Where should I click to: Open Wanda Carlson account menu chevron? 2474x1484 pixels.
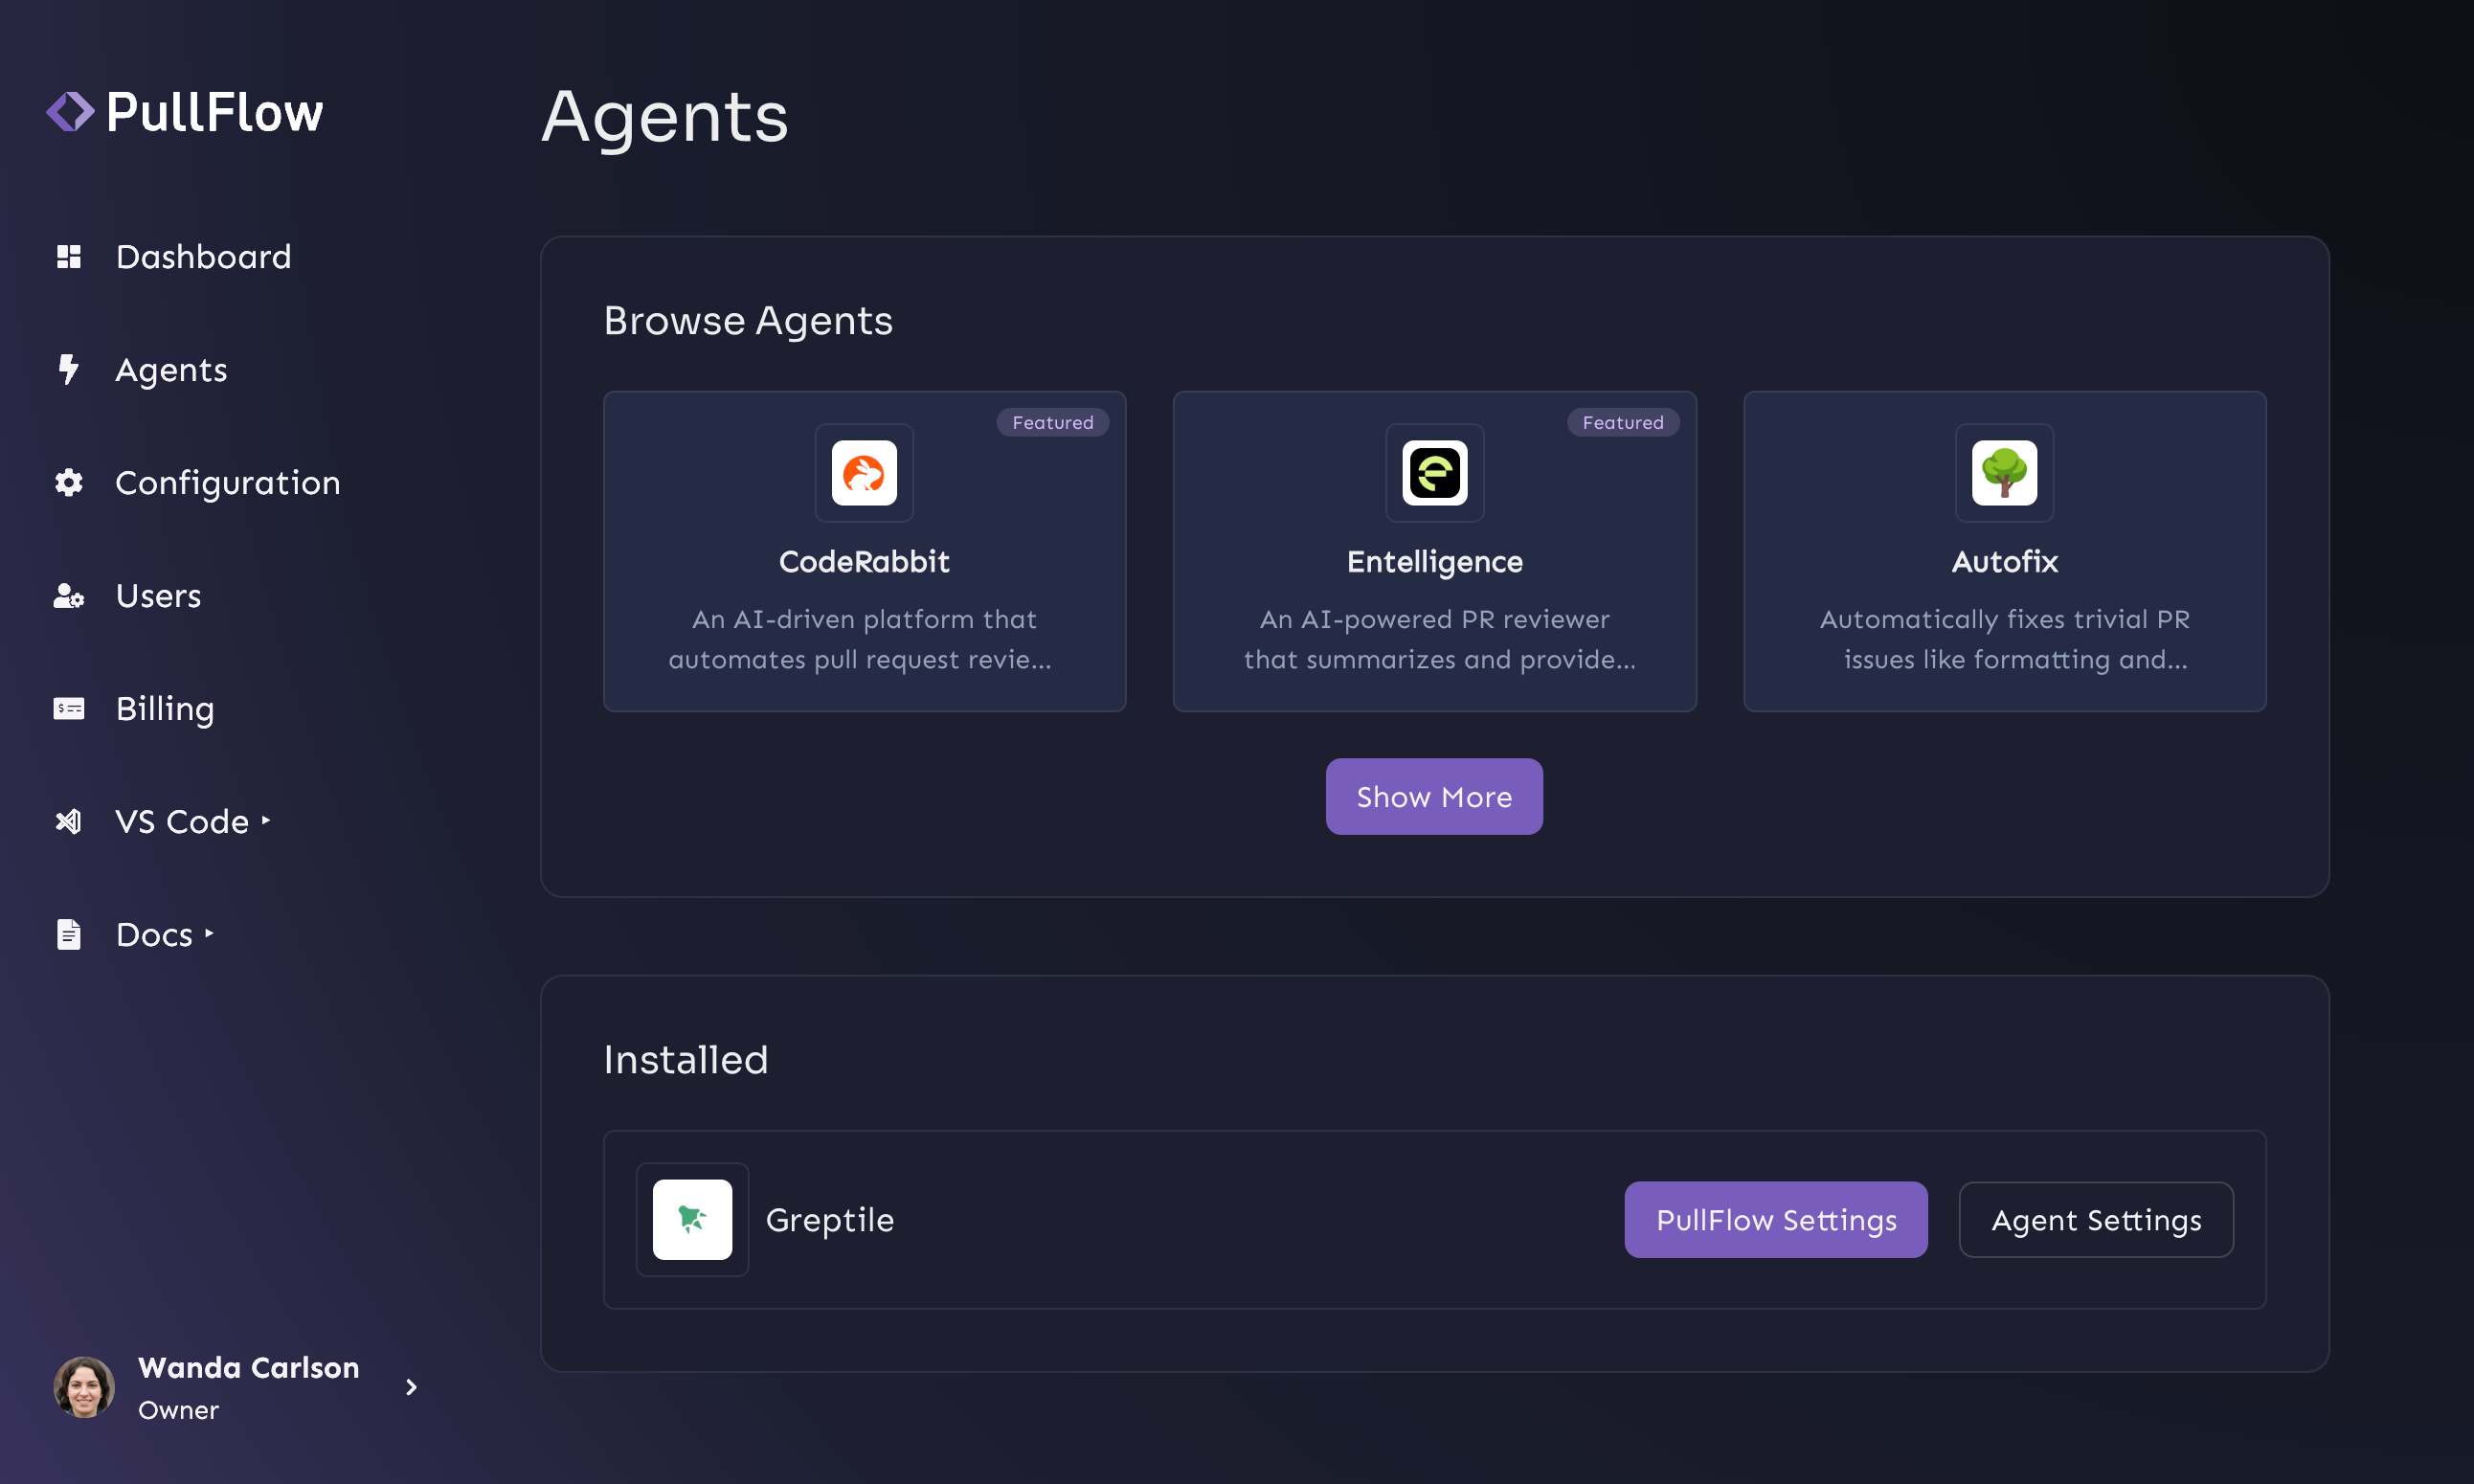pos(411,1387)
